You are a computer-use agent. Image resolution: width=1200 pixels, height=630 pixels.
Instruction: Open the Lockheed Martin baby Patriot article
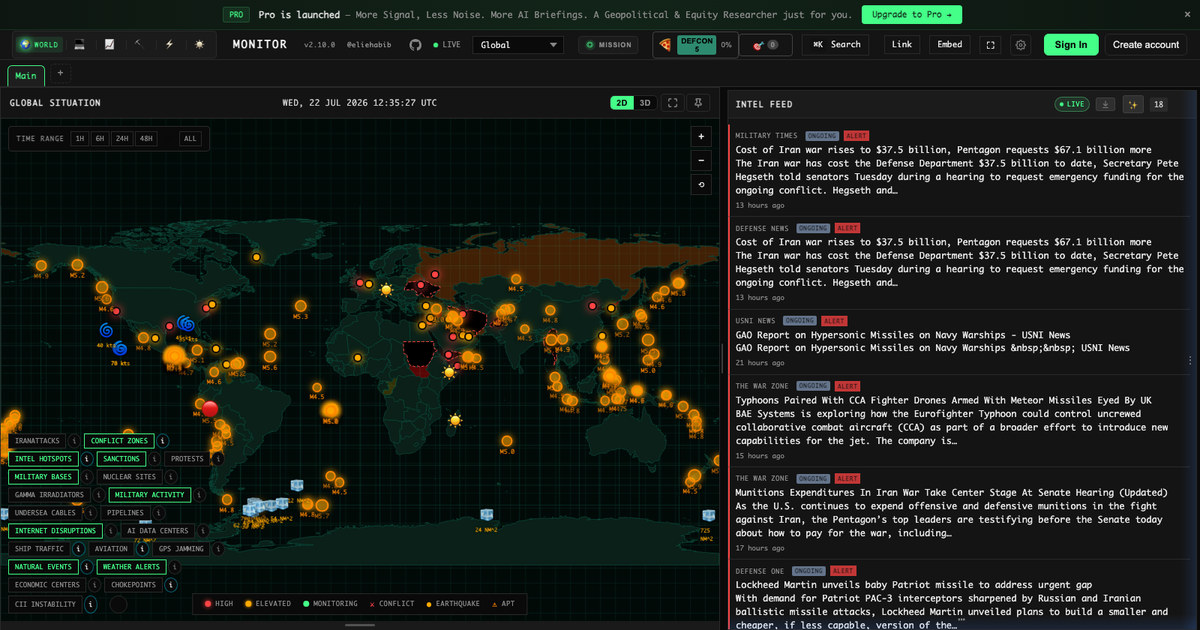tap(913, 585)
